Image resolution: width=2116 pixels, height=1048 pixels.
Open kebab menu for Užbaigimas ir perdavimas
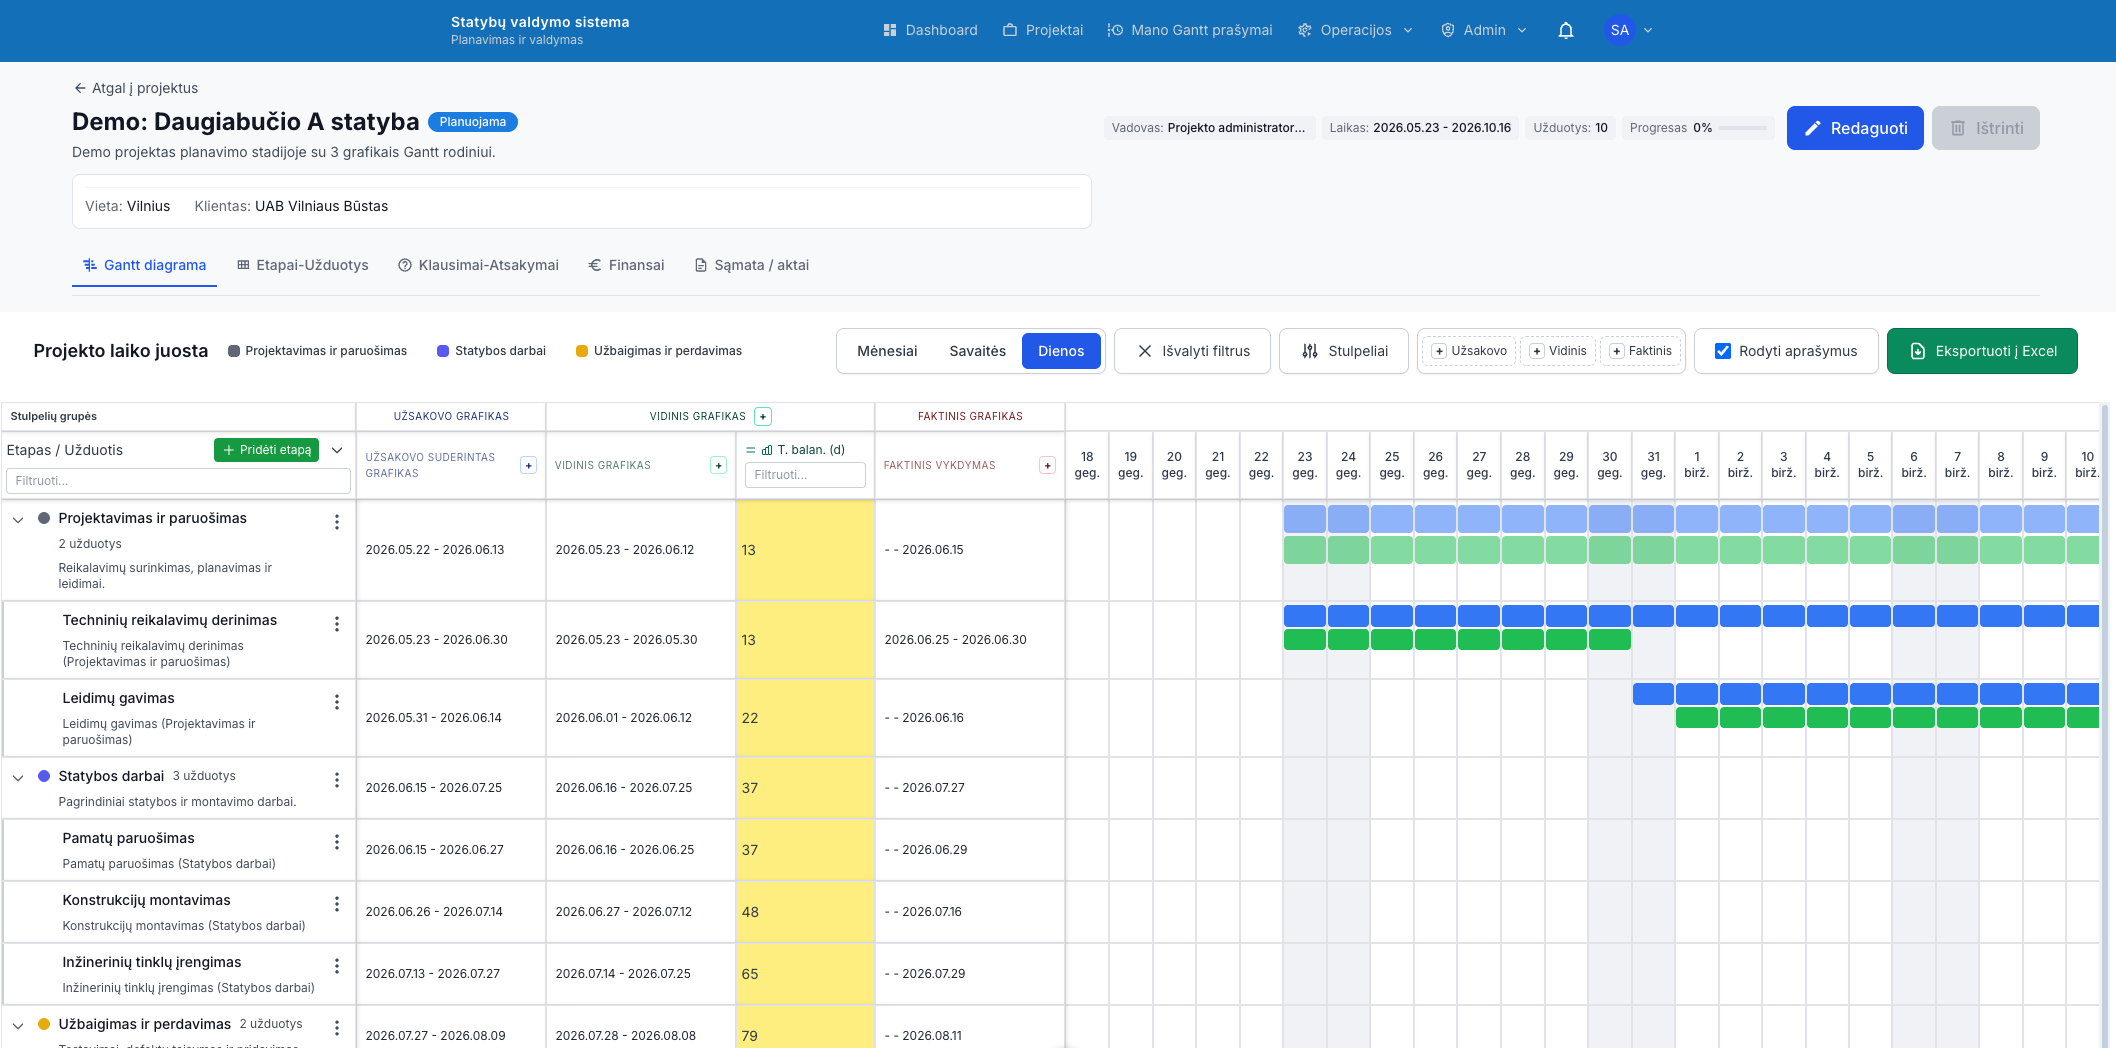coord(337,1028)
